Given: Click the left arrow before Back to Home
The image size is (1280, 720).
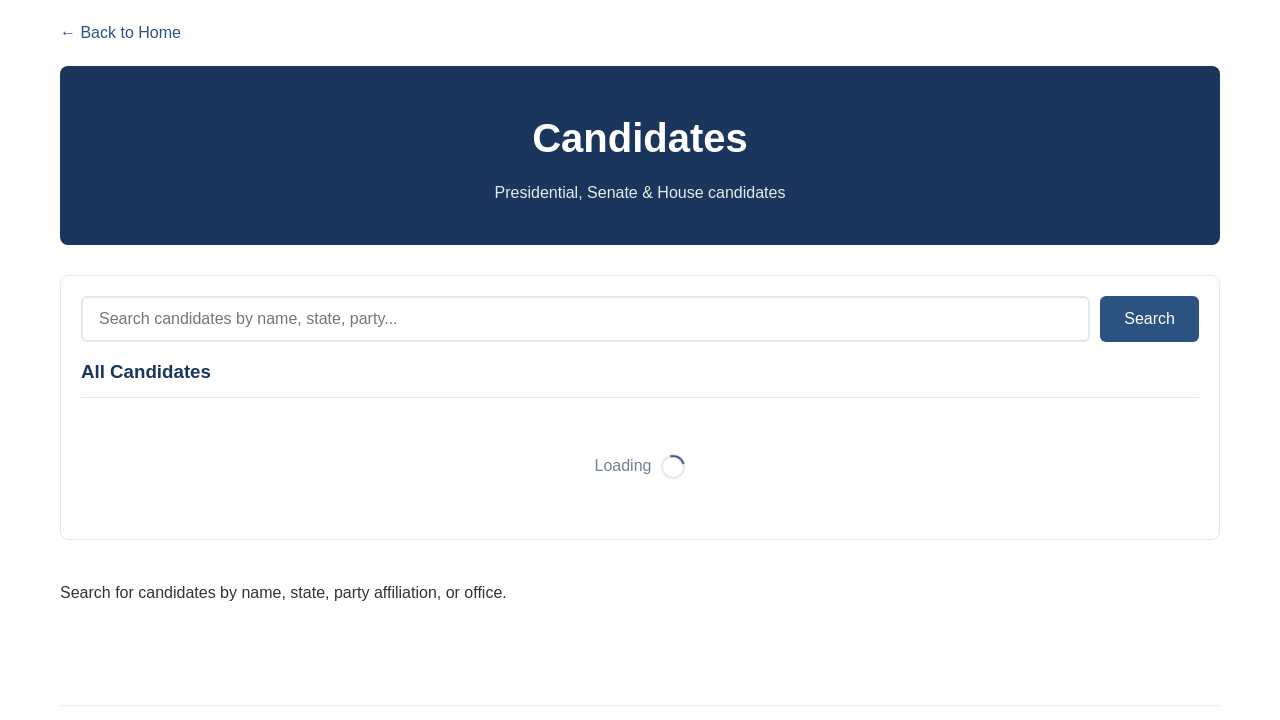Looking at the screenshot, I should (x=67, y=33).
